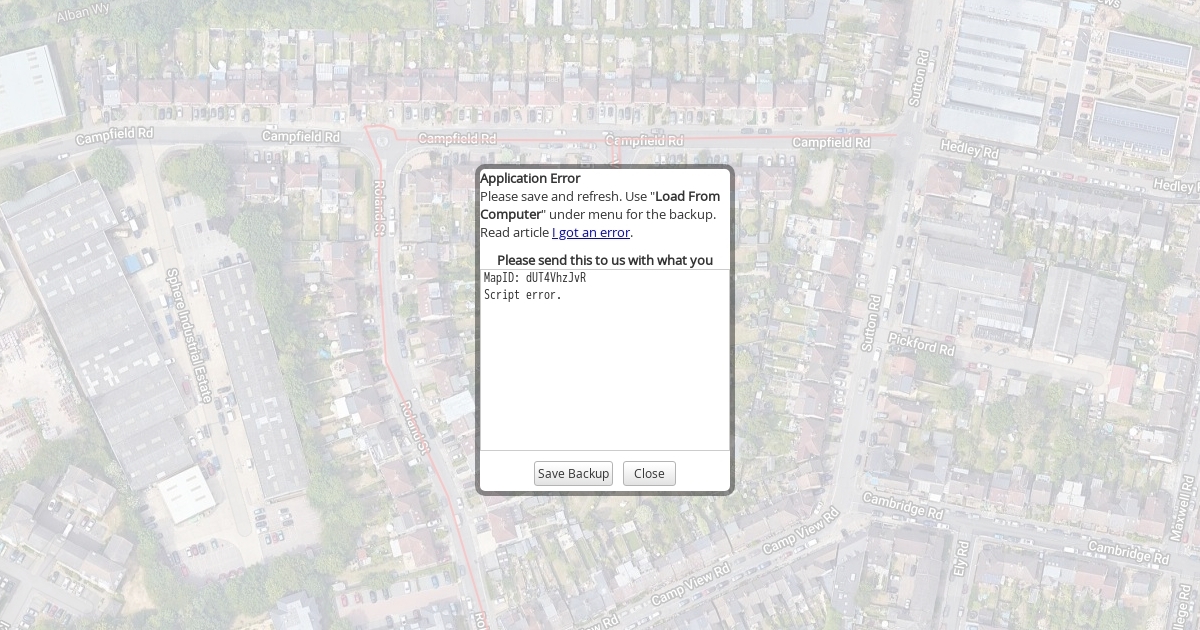Click the Ely Rd street label

click(961, 560)
